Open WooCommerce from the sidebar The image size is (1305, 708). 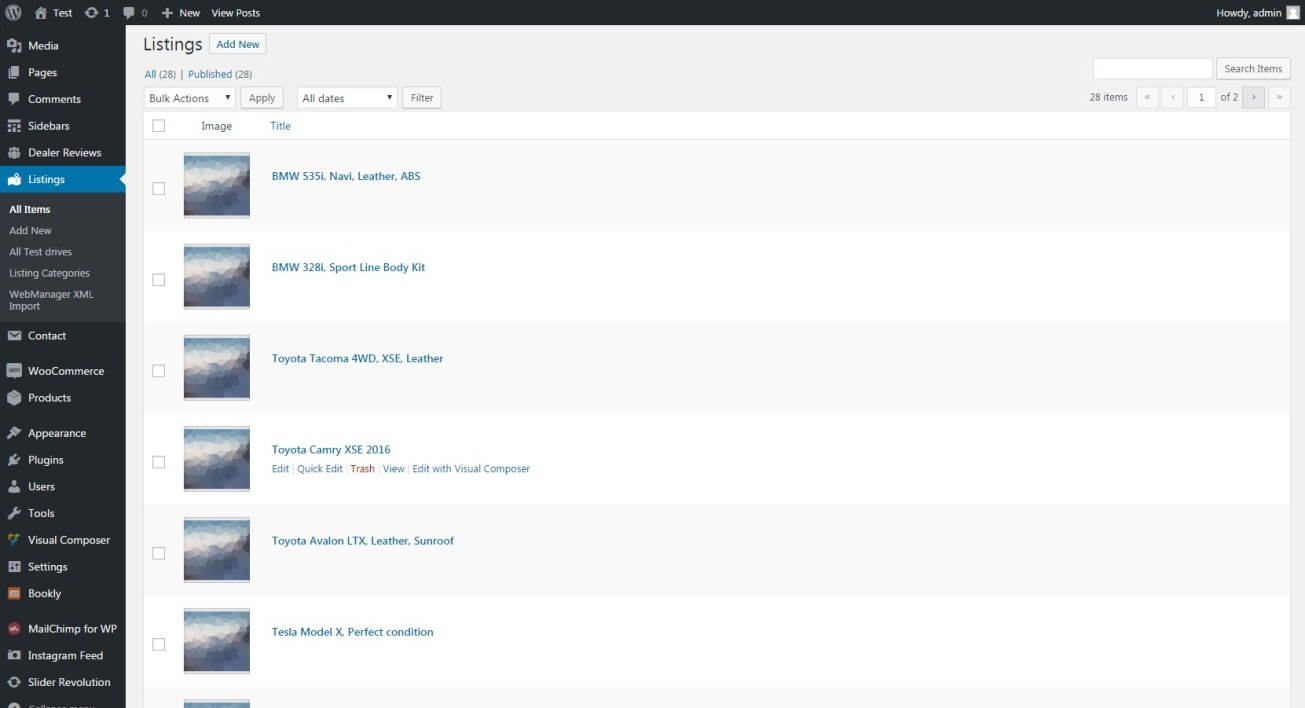click(x=65, y=371)
